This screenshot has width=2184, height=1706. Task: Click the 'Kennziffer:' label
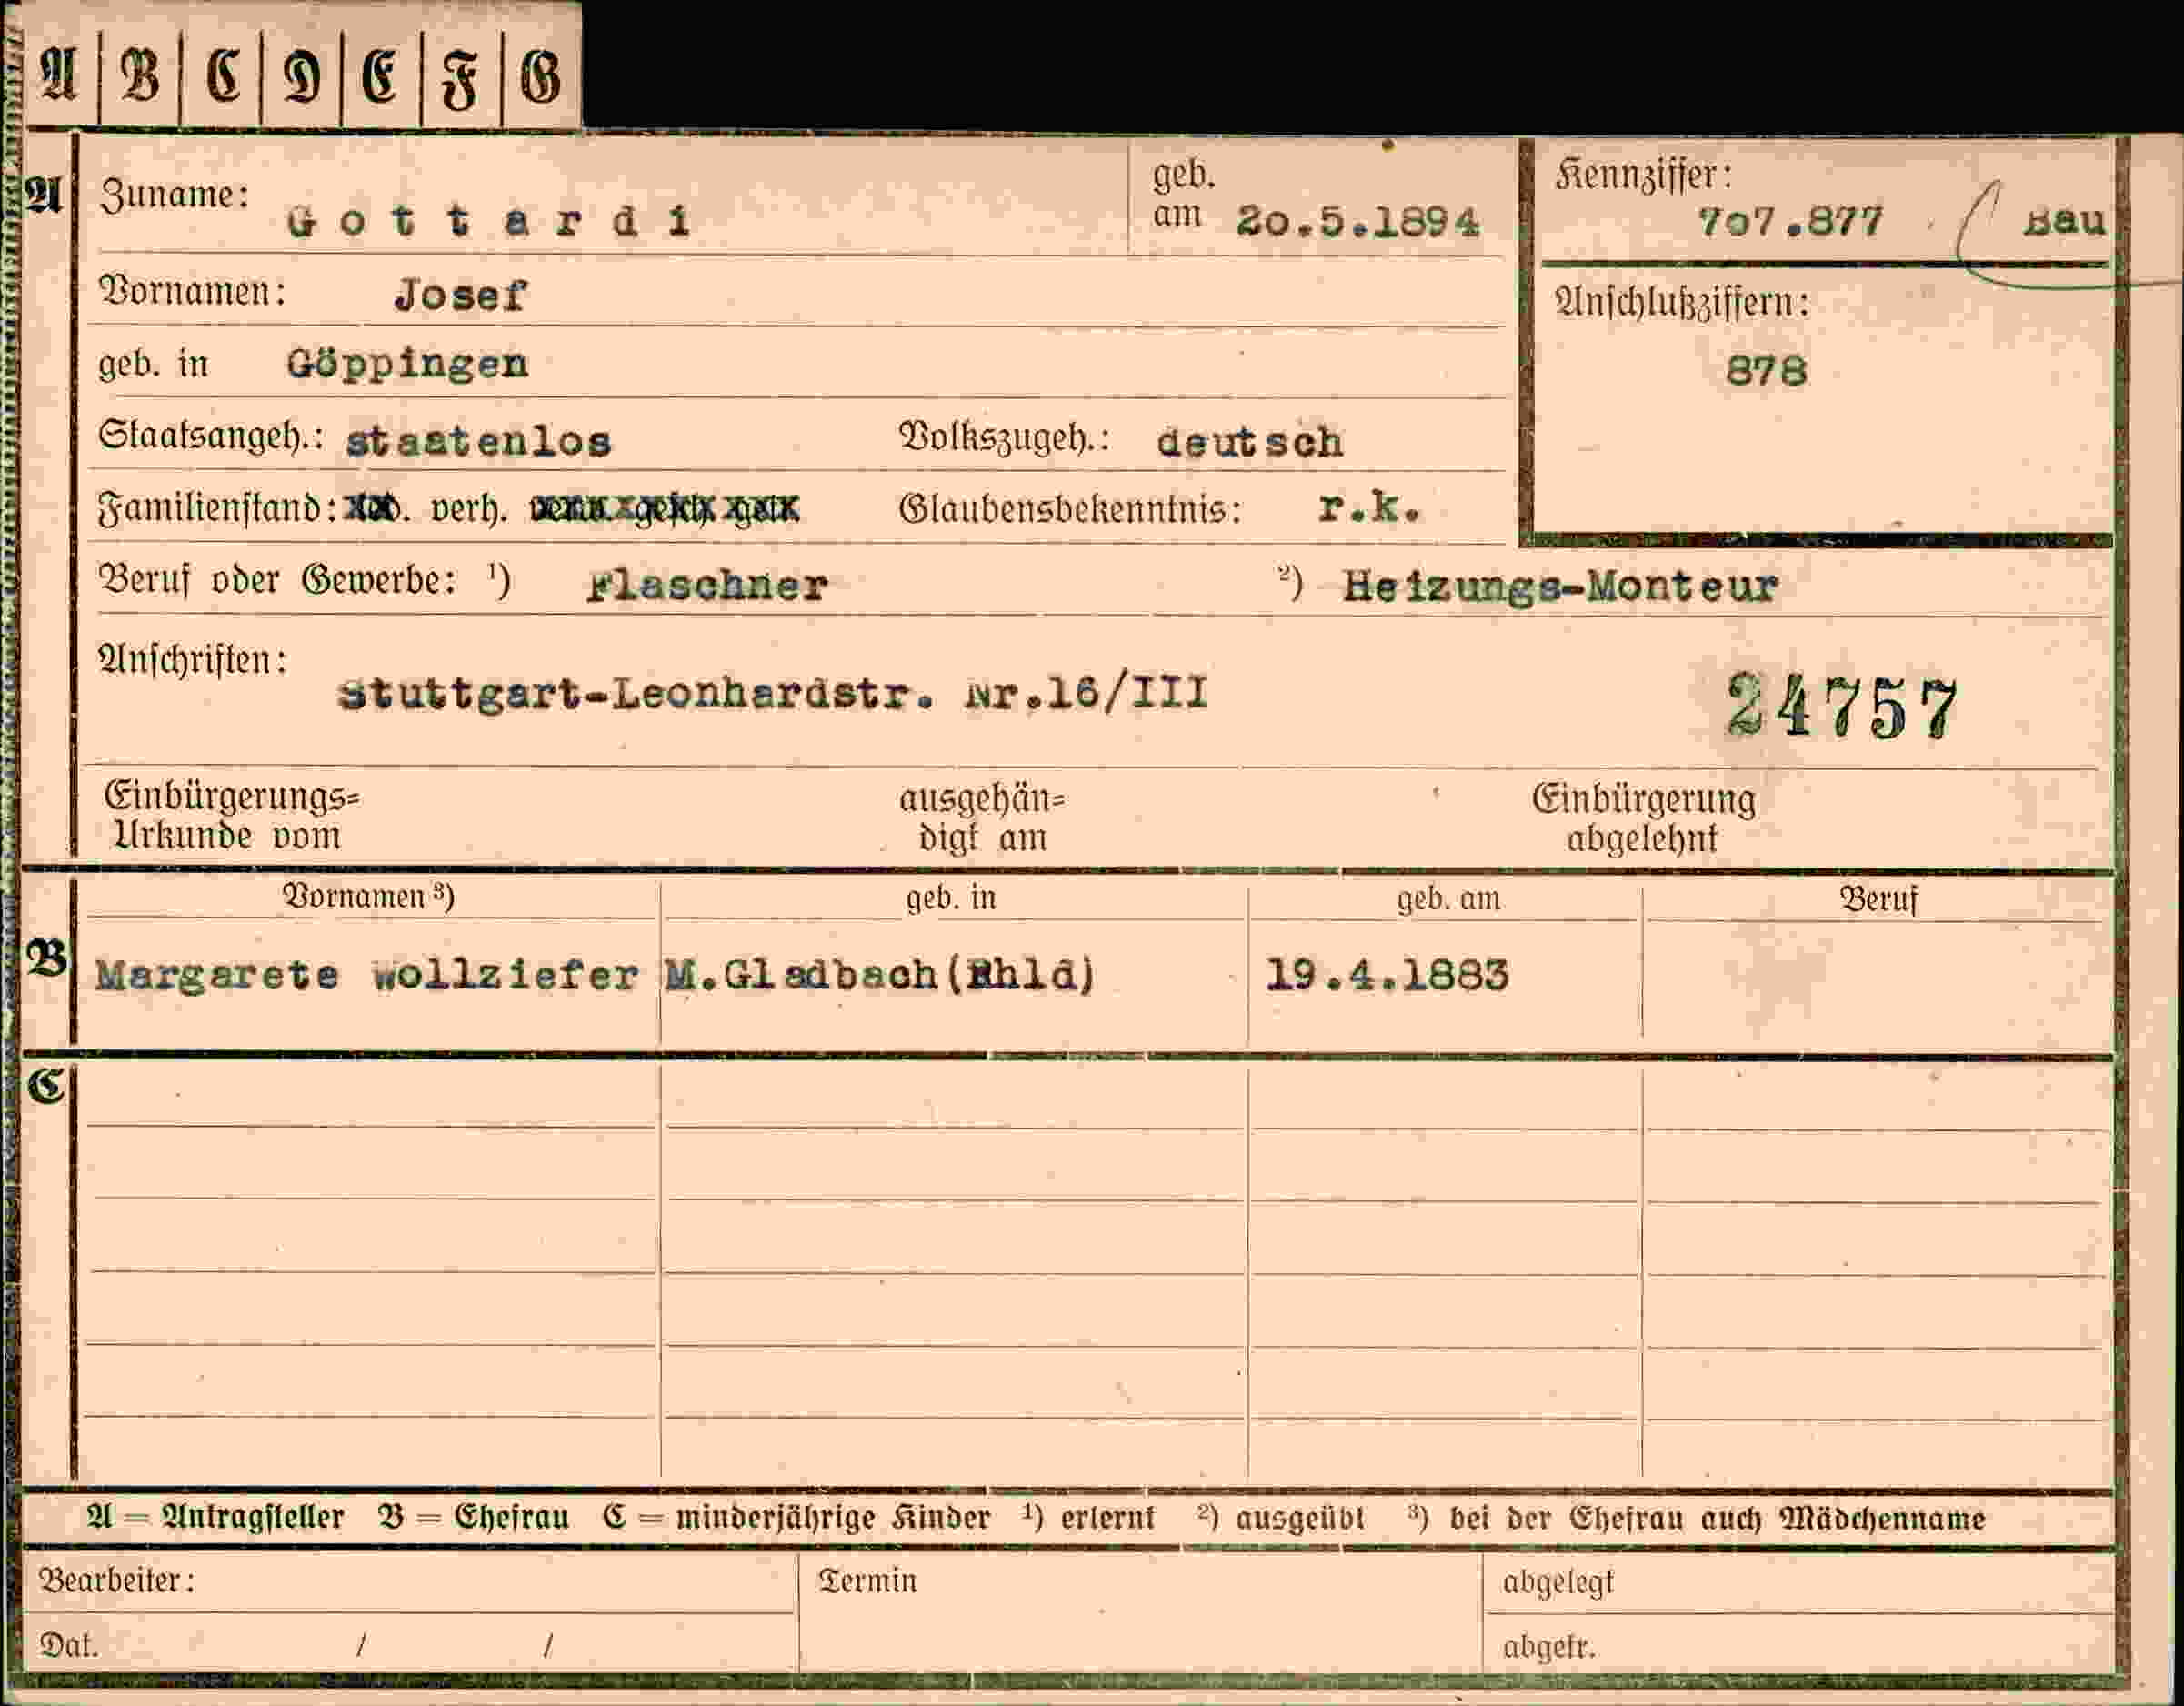[1643, 176]
